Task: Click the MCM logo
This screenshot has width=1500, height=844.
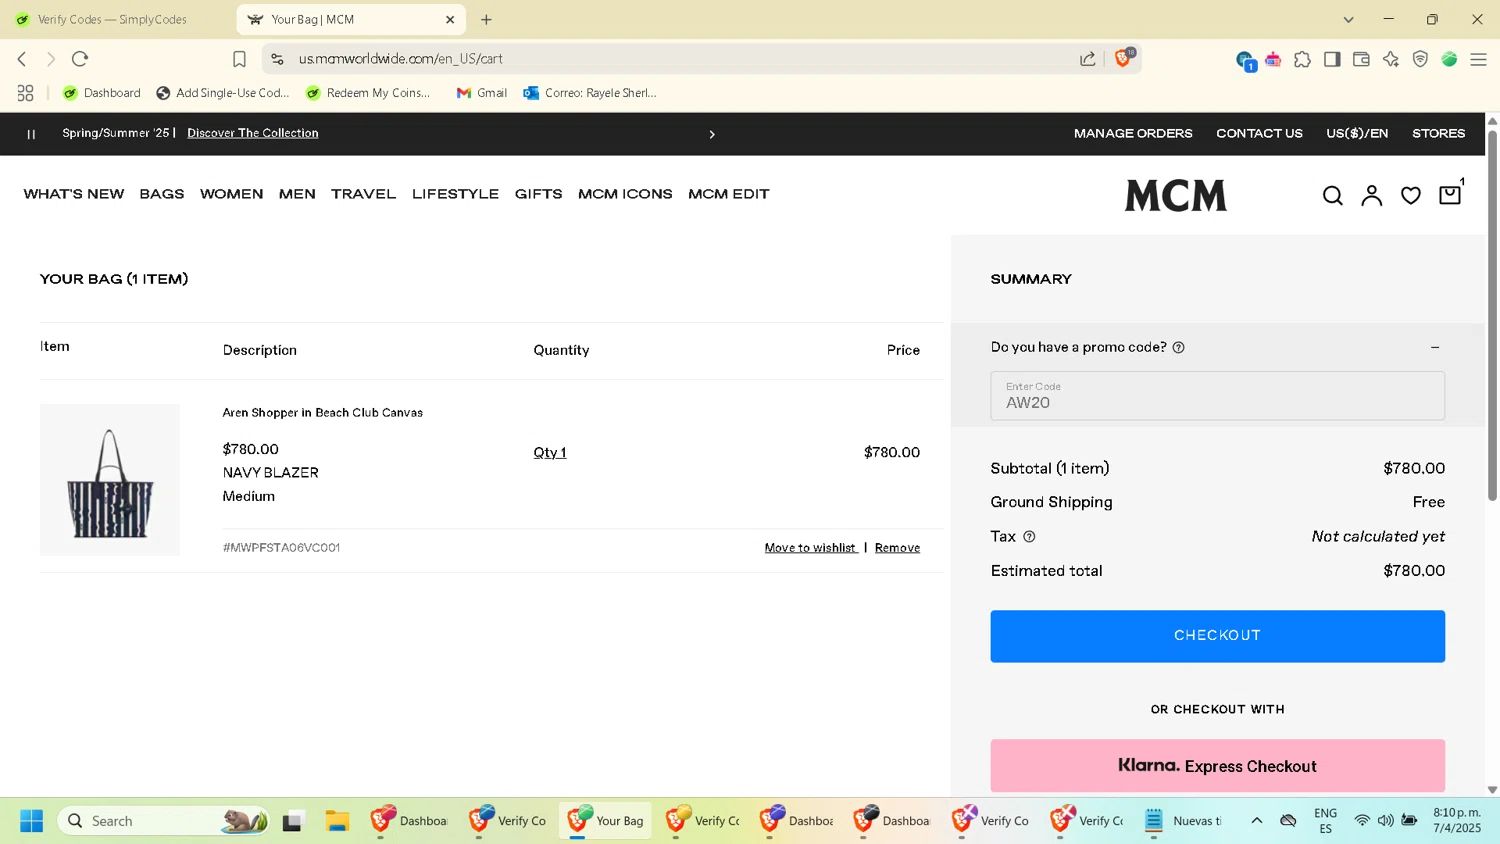Action: [1175, 195]
